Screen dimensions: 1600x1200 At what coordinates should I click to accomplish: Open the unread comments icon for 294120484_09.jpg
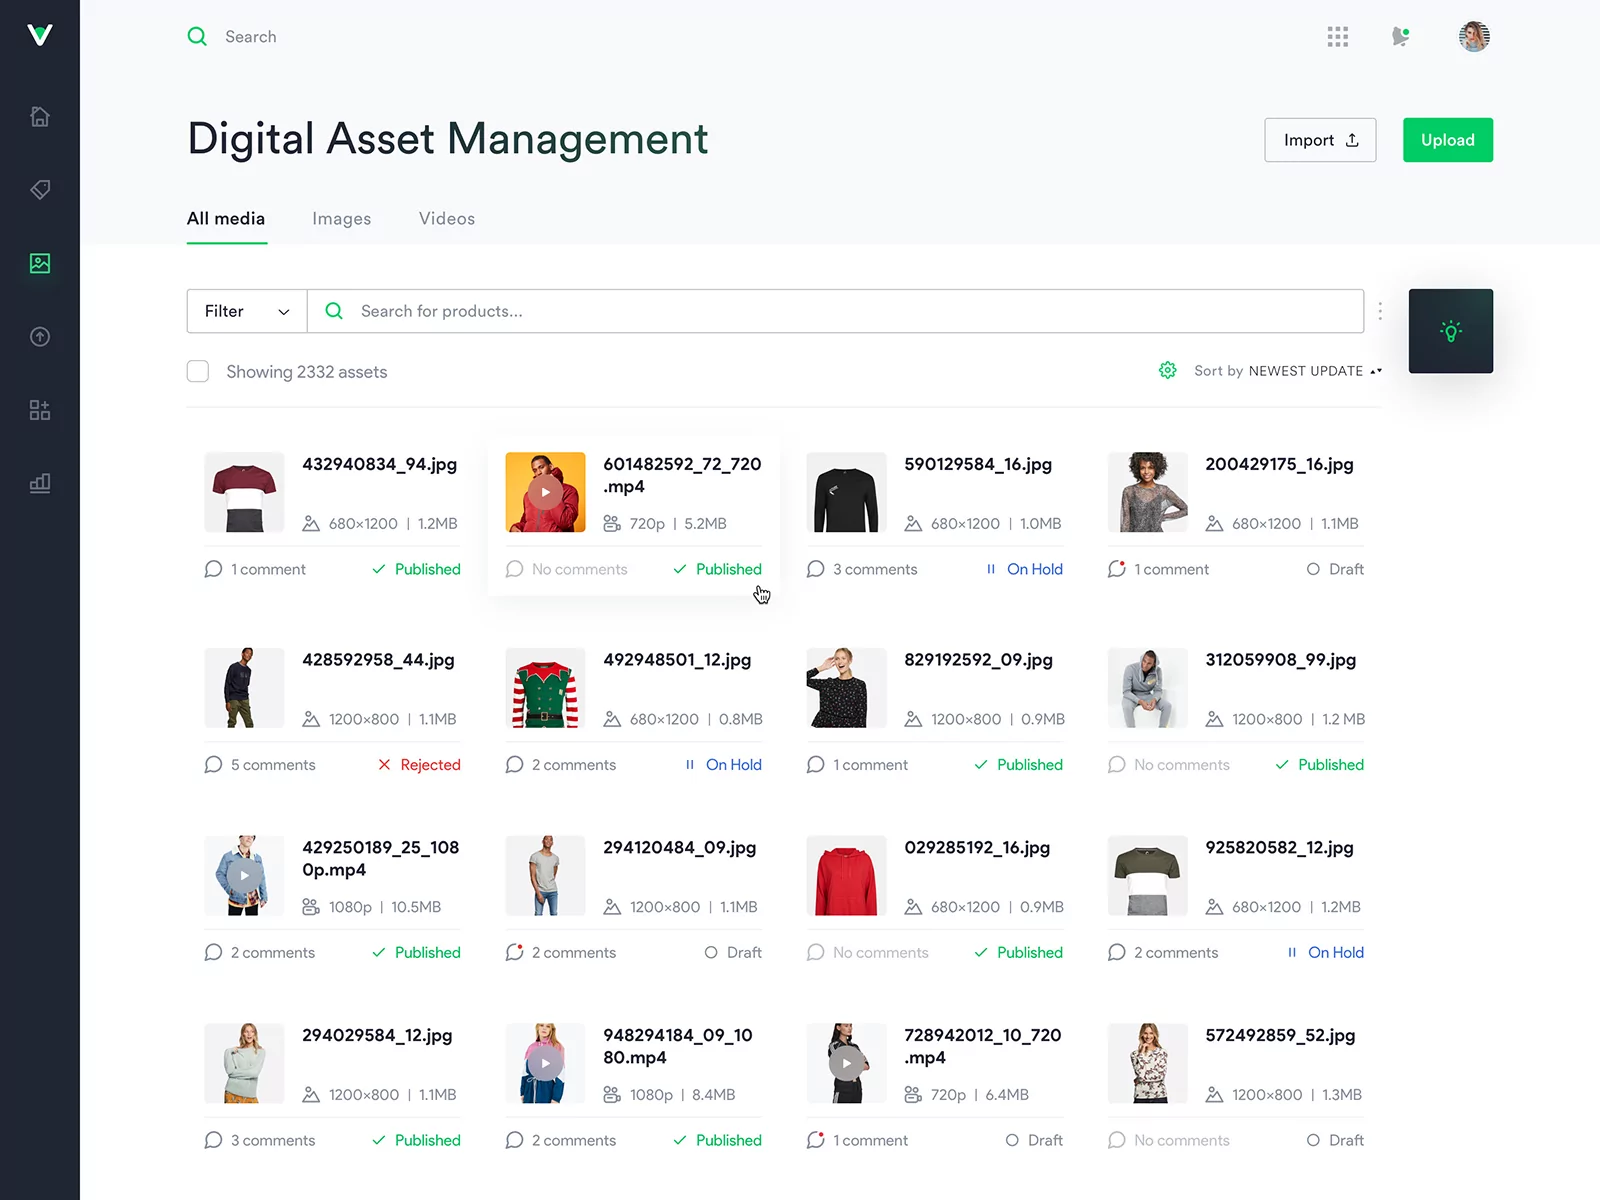pos(514,953)
